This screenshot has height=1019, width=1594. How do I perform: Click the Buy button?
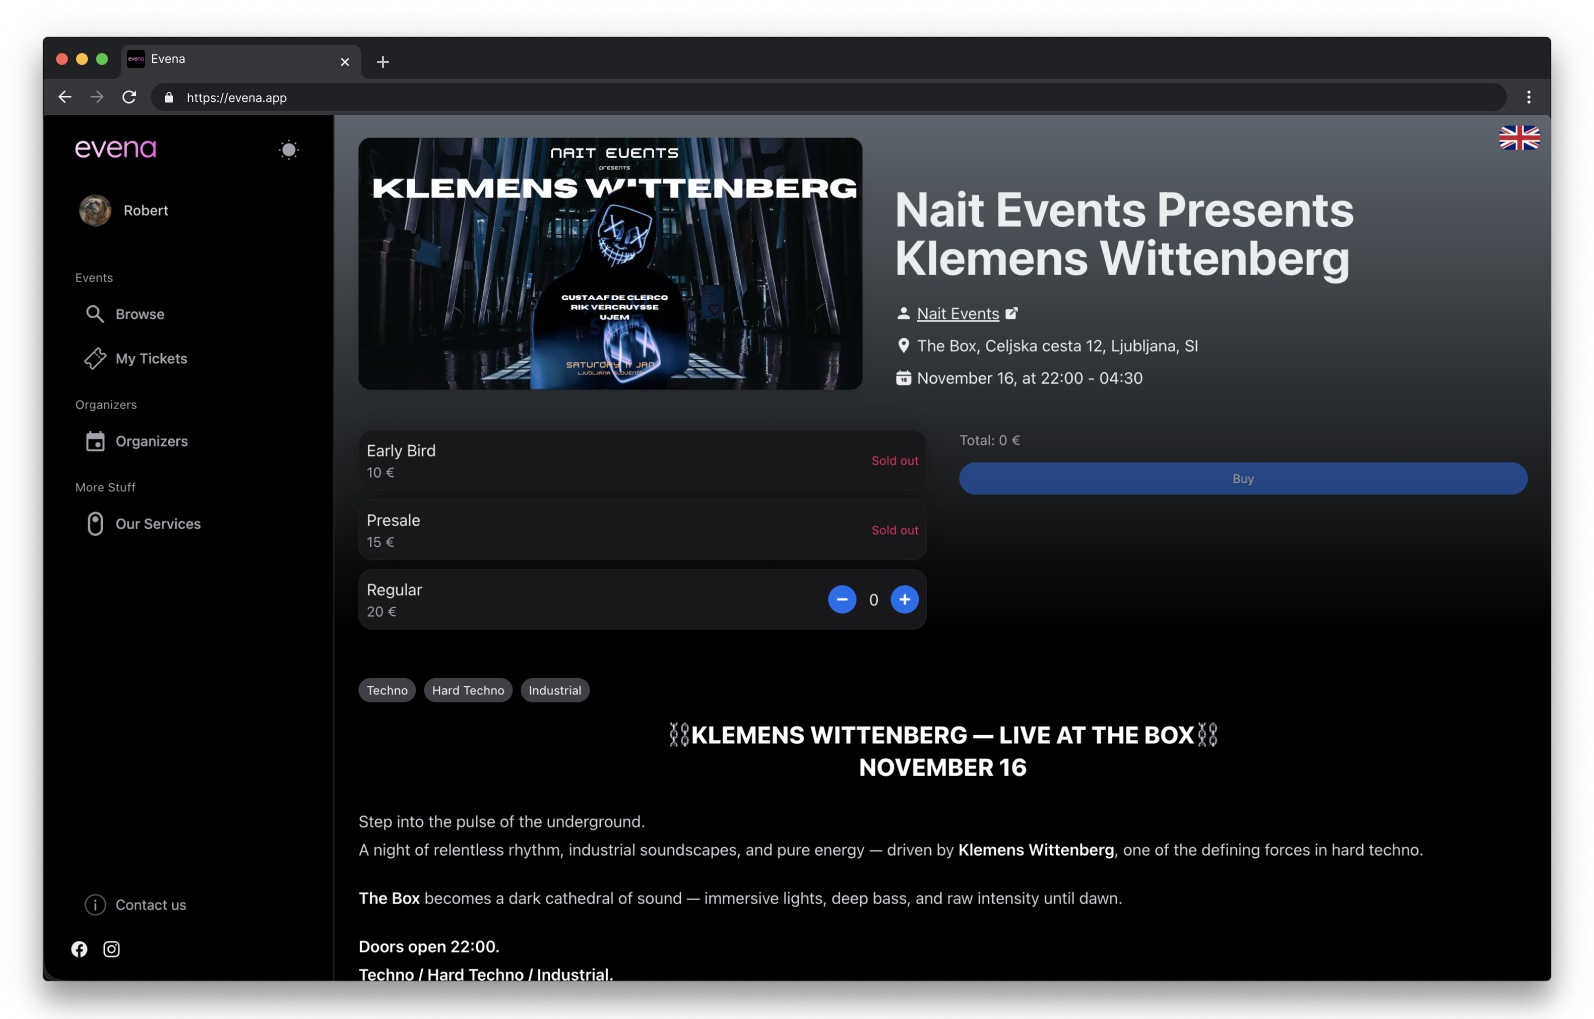point(1243,478)
